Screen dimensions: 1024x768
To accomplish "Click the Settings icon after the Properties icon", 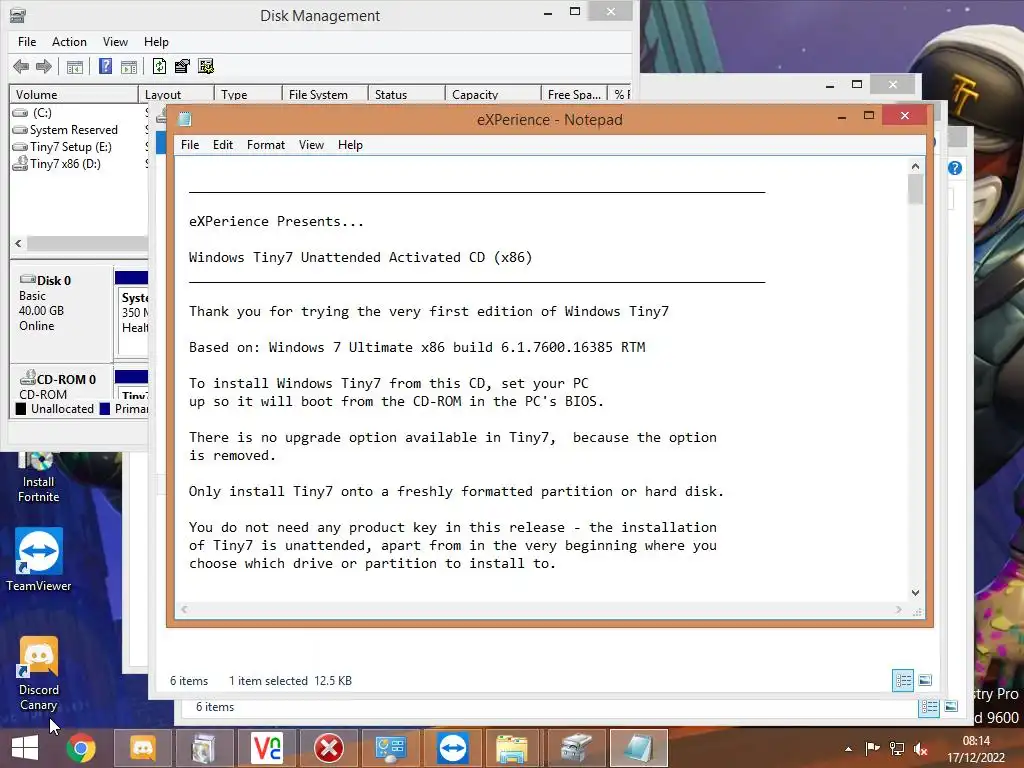I will (x=206, y=66).
